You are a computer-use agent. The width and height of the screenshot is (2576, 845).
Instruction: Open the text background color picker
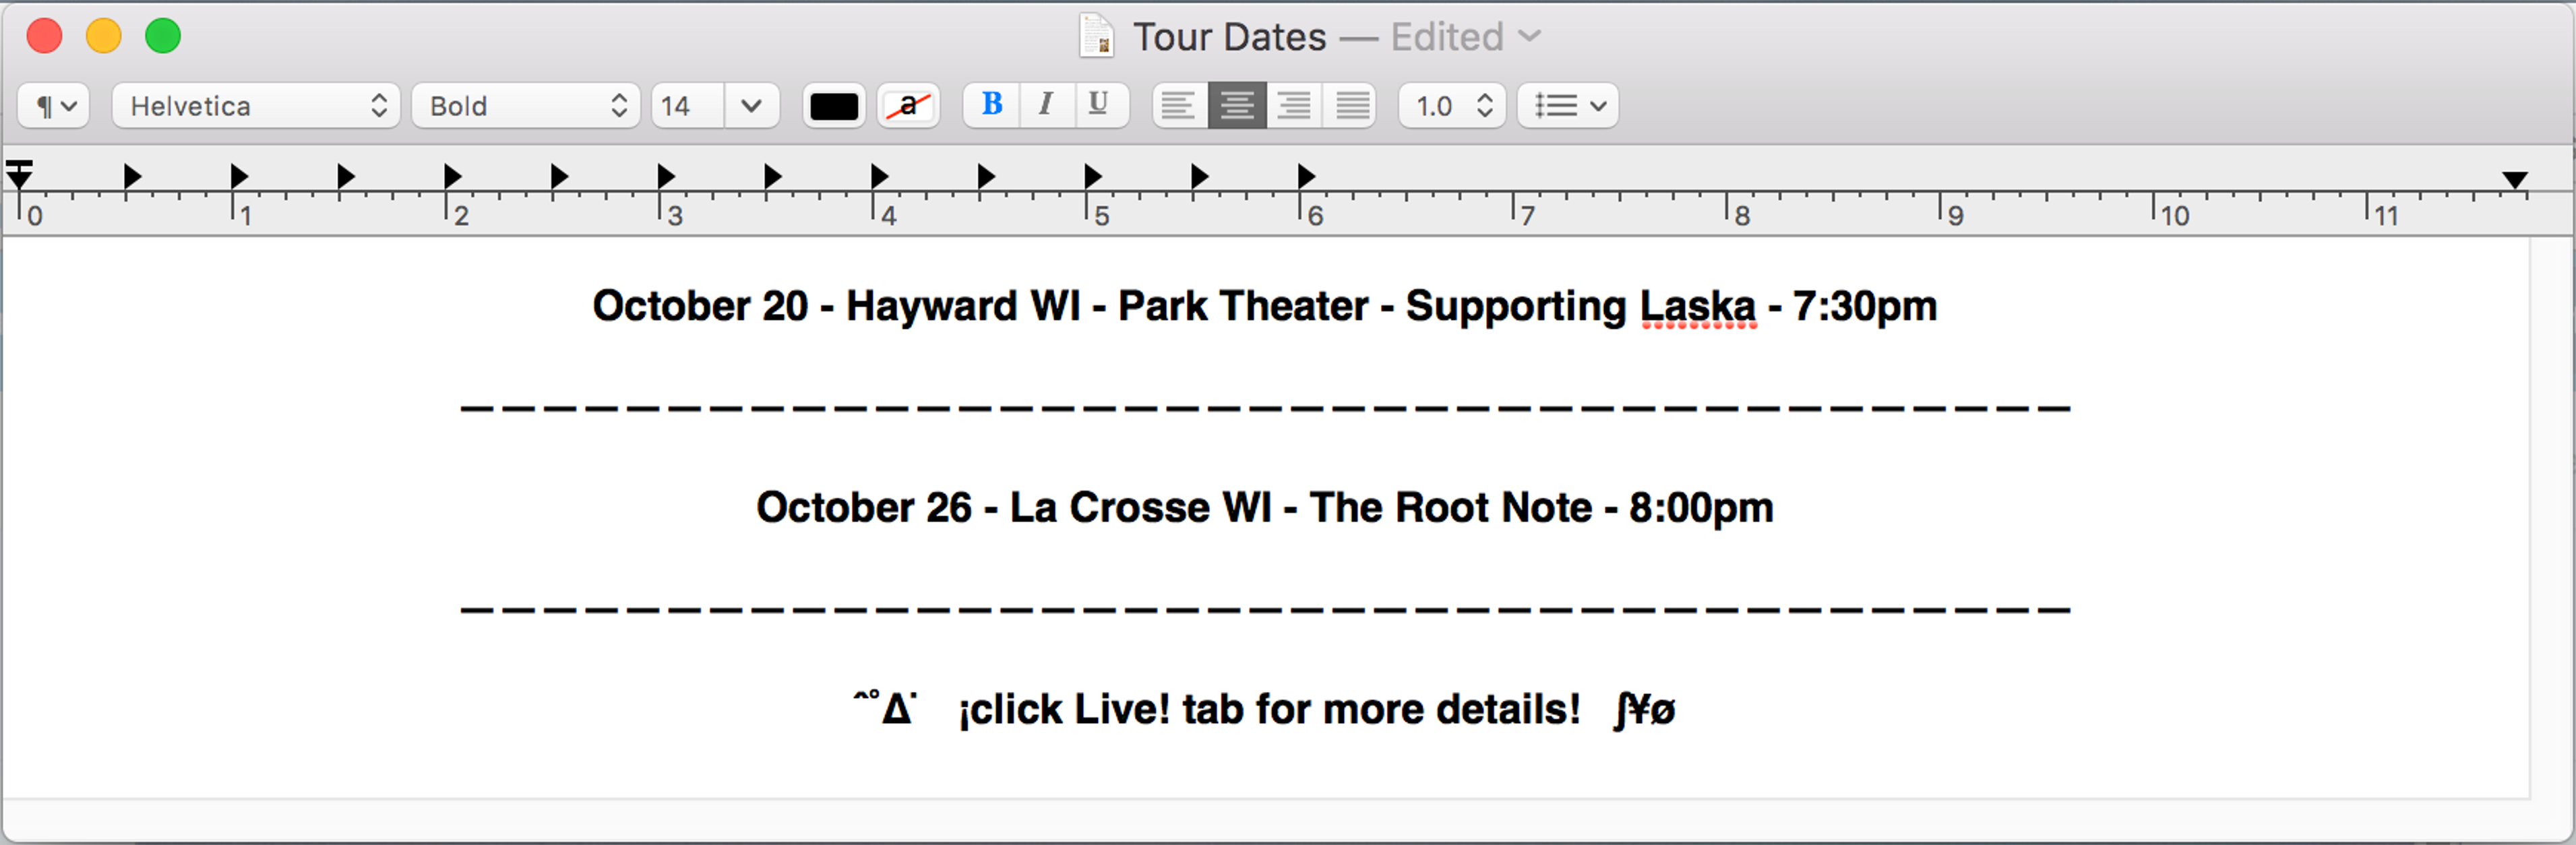908,105
